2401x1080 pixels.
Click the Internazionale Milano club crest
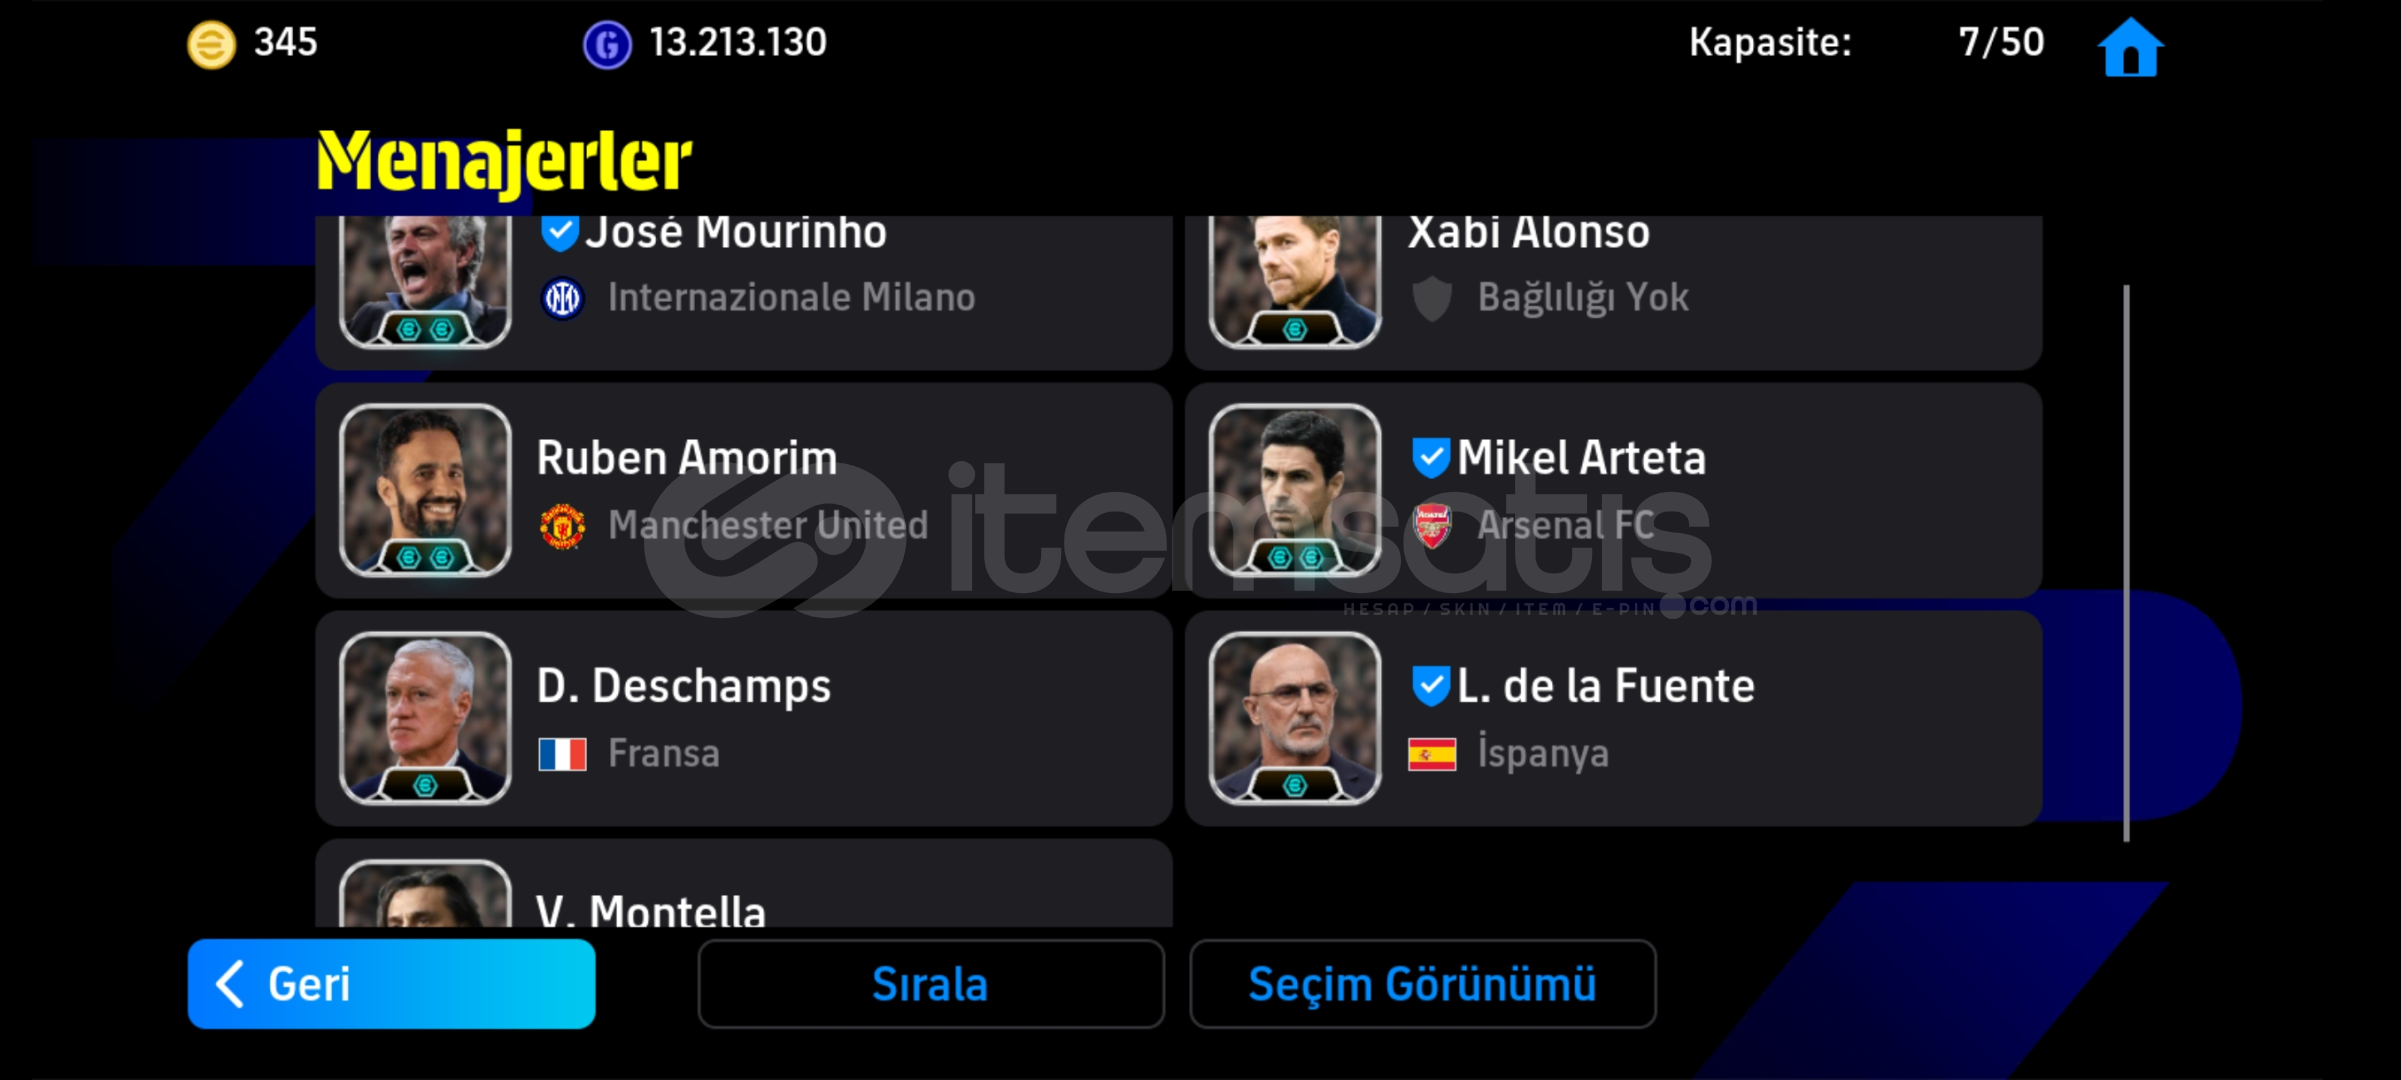click(x=562, y=298)
